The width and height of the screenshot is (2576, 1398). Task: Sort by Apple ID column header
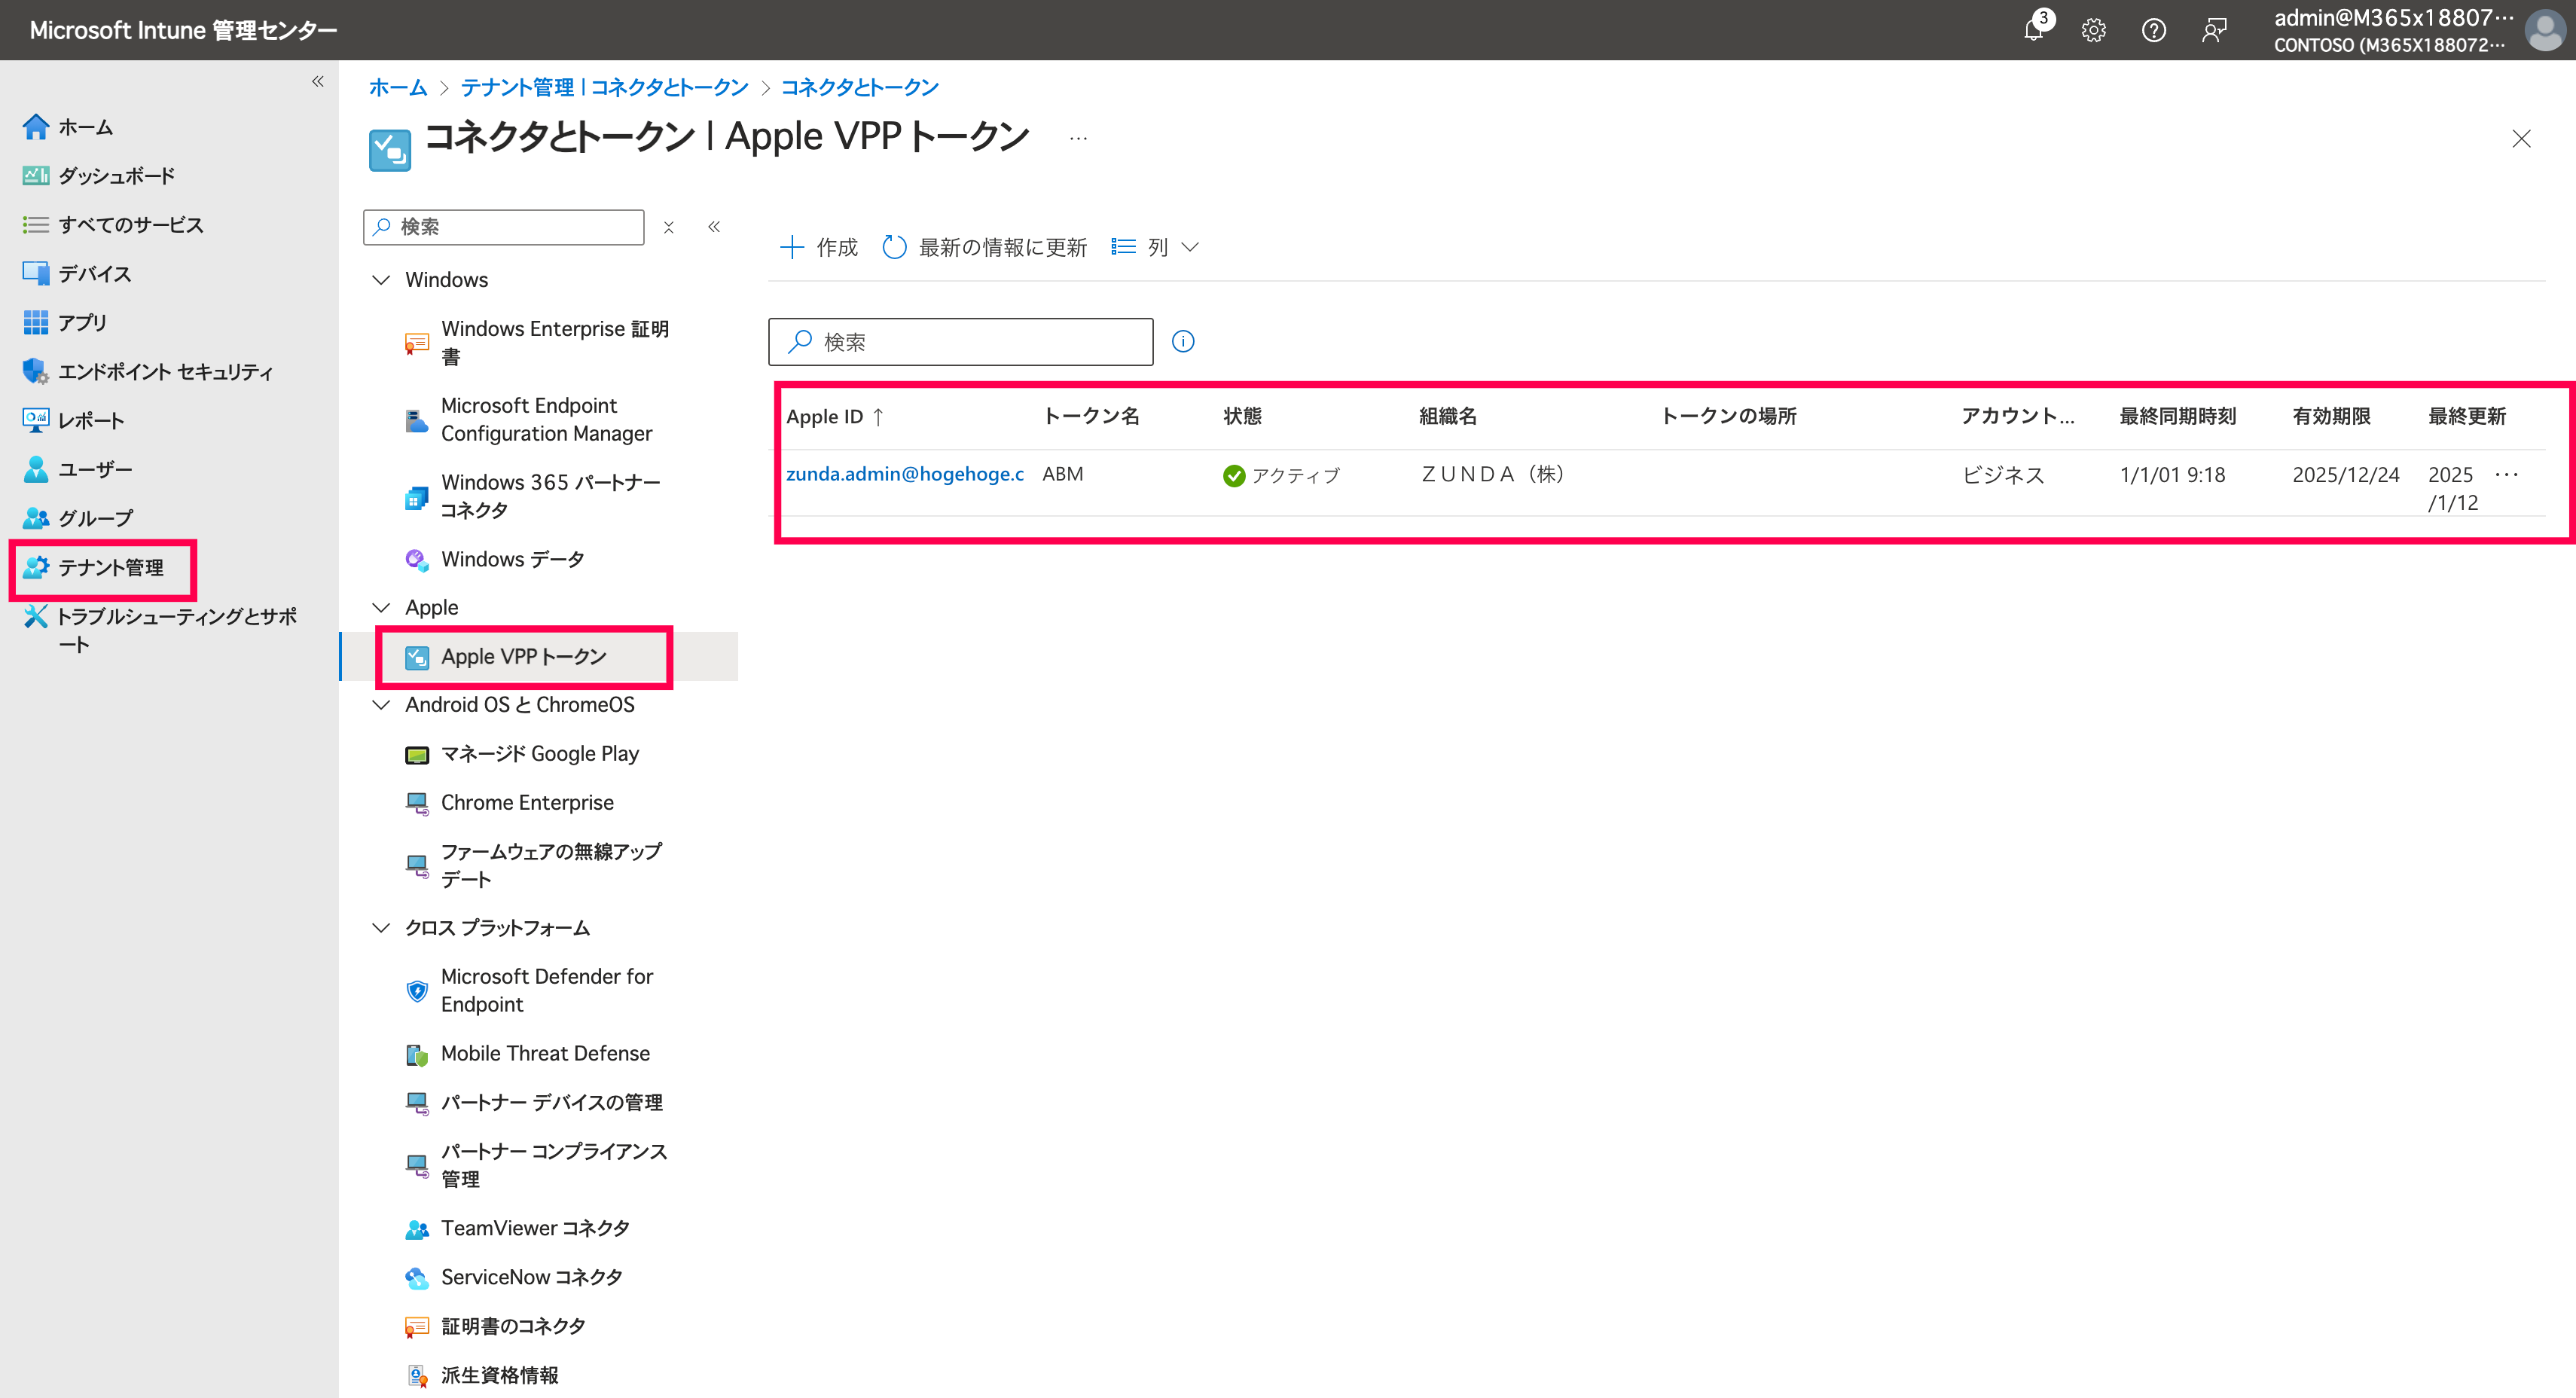835,416
